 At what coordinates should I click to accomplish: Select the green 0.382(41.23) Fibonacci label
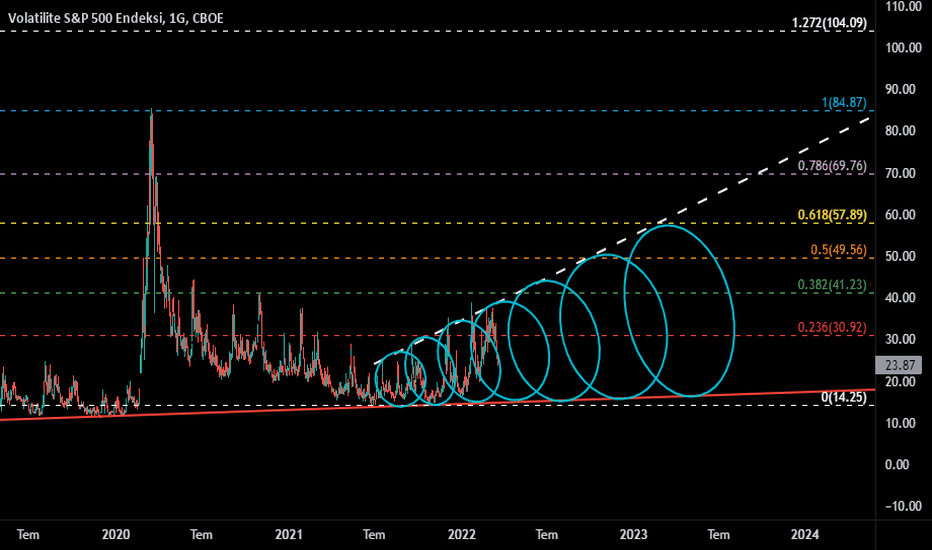pyautogui.click(x=833, y=285)
